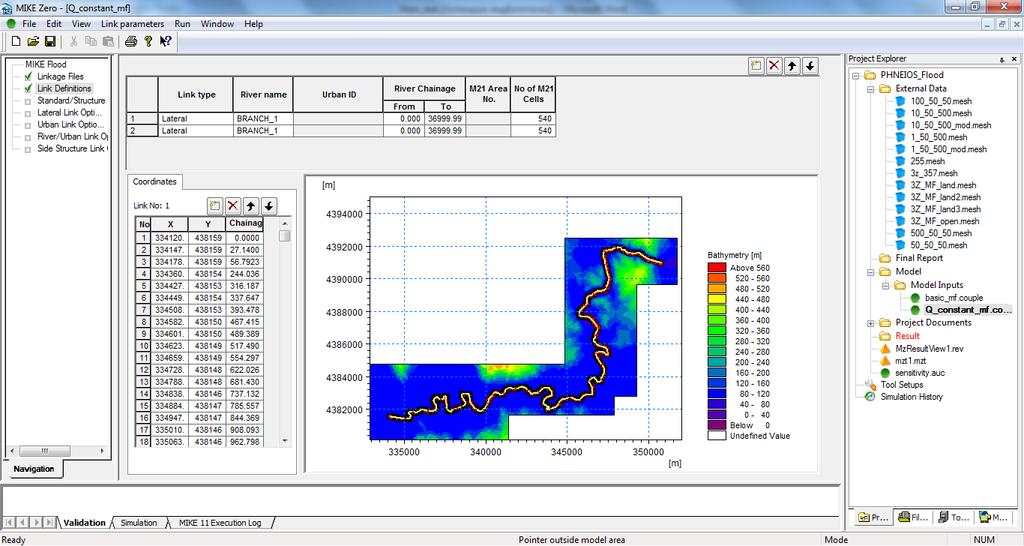The image size is (1024, 546).
Task: Click X cell of coordinate row 1
Action: pyautogui.click(x=170, y=238)
